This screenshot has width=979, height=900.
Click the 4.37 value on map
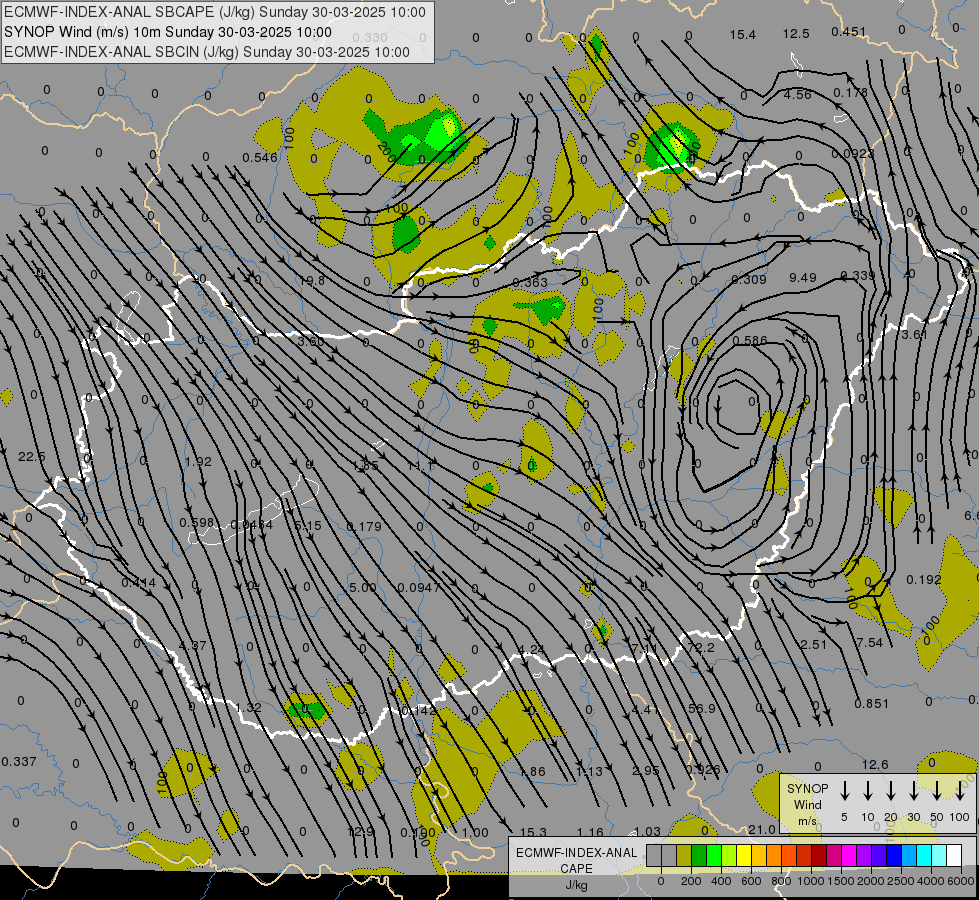pos(192,645)
